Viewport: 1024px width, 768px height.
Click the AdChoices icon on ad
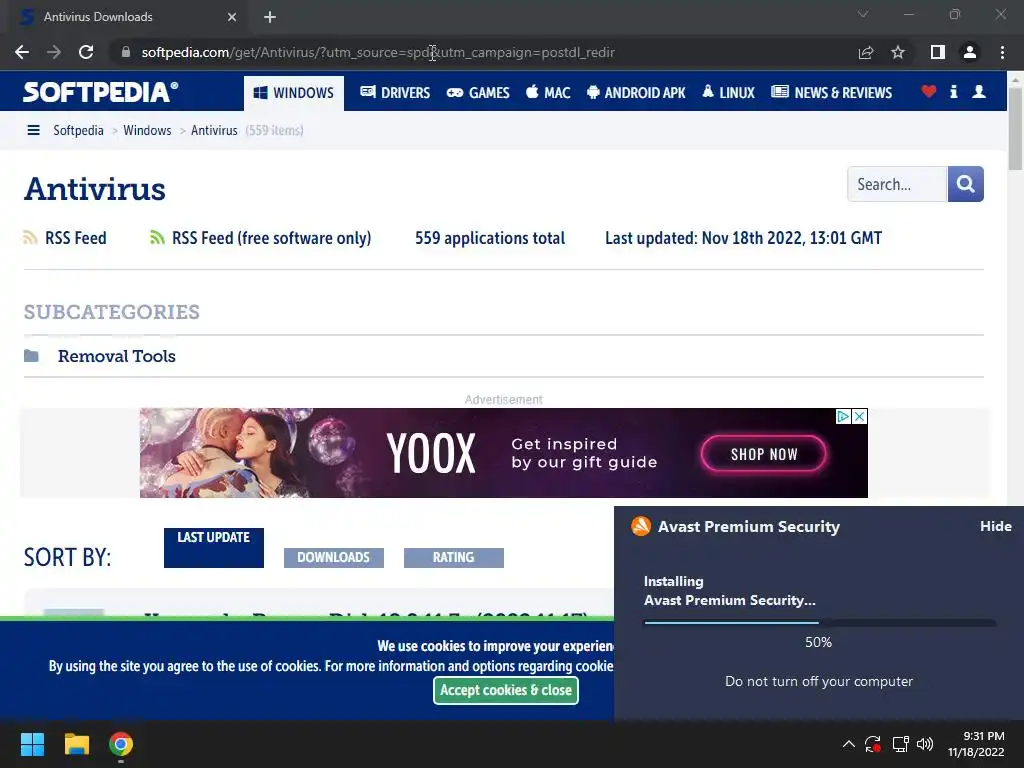pos(843,416)
